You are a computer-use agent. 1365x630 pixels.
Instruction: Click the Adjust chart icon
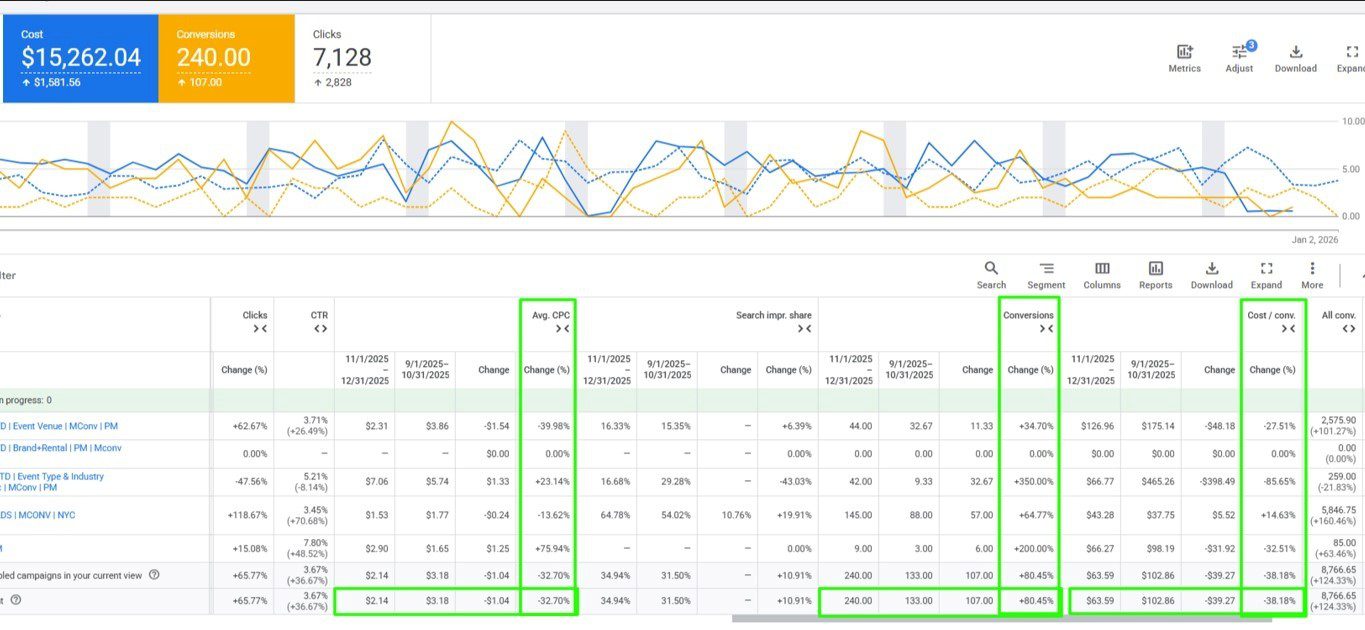click(x=1239, y=57)
